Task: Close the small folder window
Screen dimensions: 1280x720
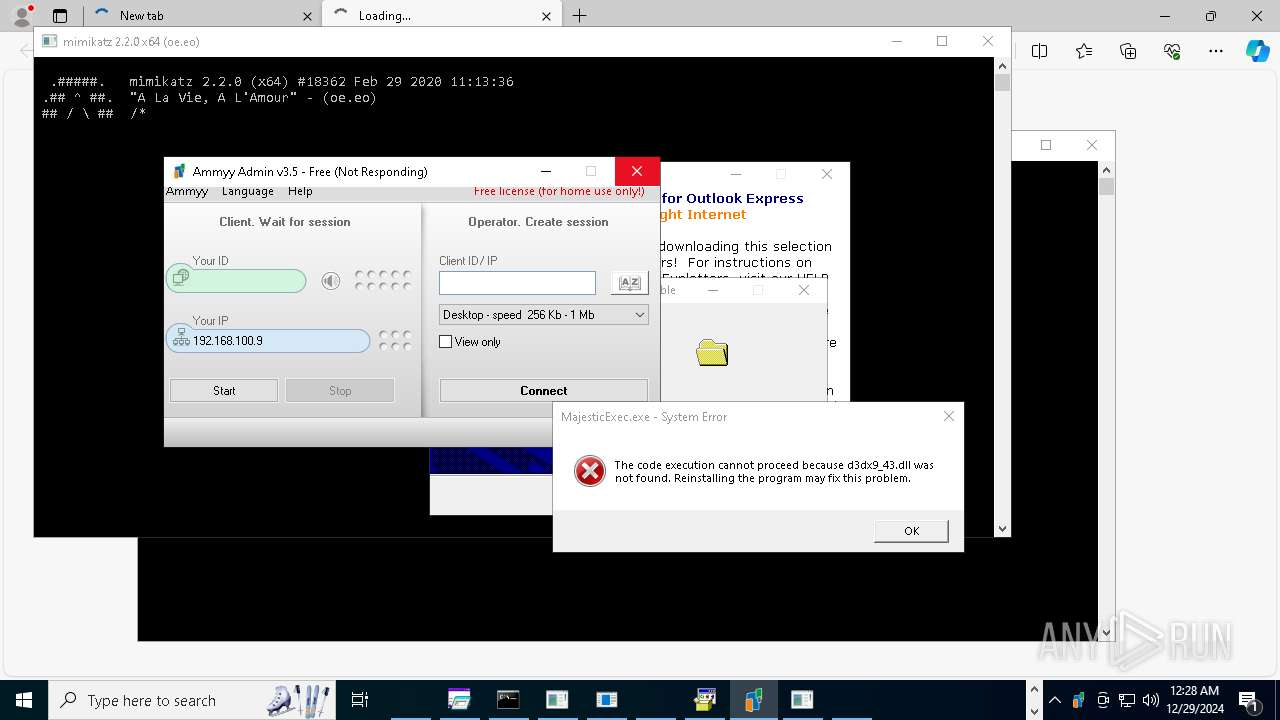Action: coord(804,290)
